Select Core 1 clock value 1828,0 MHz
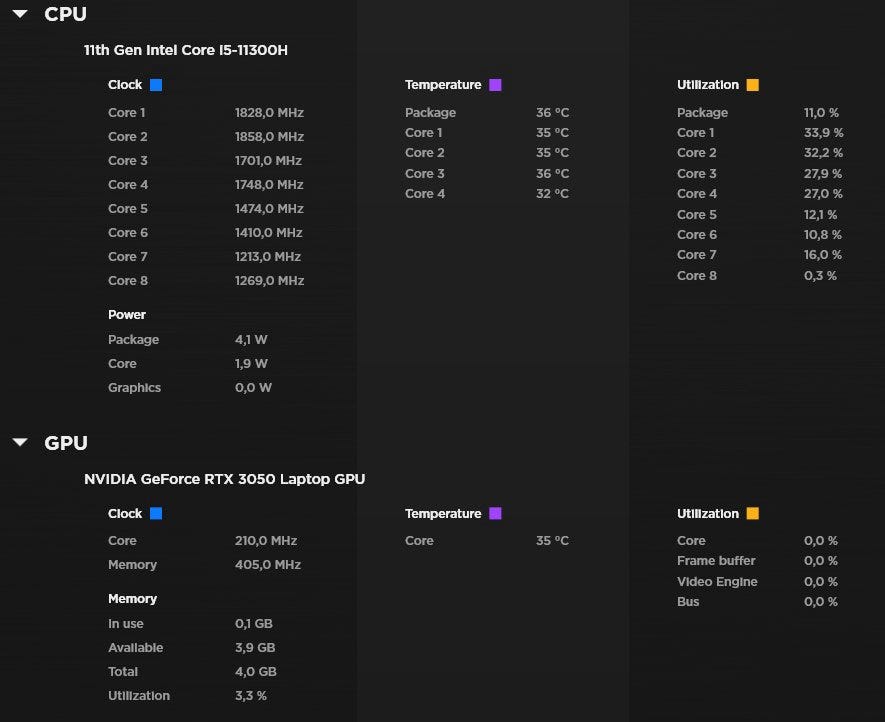Image resolution: width=885 pixels, height=722 pixels. click(x=269, y=112)
